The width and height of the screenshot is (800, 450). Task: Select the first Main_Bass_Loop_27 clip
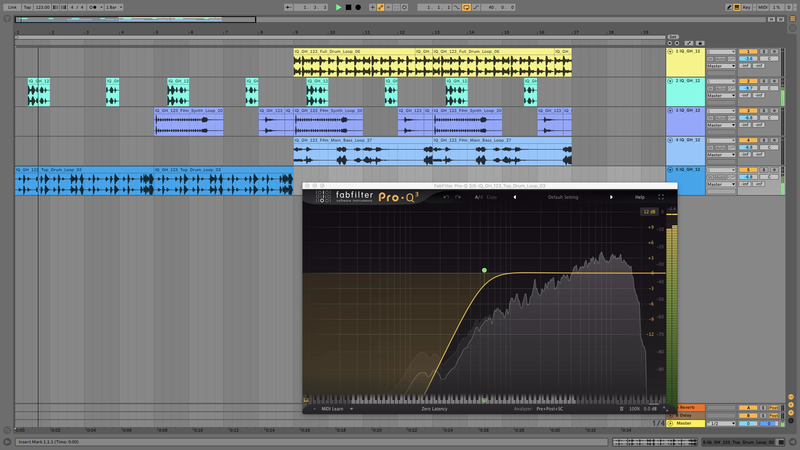coord(363,151)
